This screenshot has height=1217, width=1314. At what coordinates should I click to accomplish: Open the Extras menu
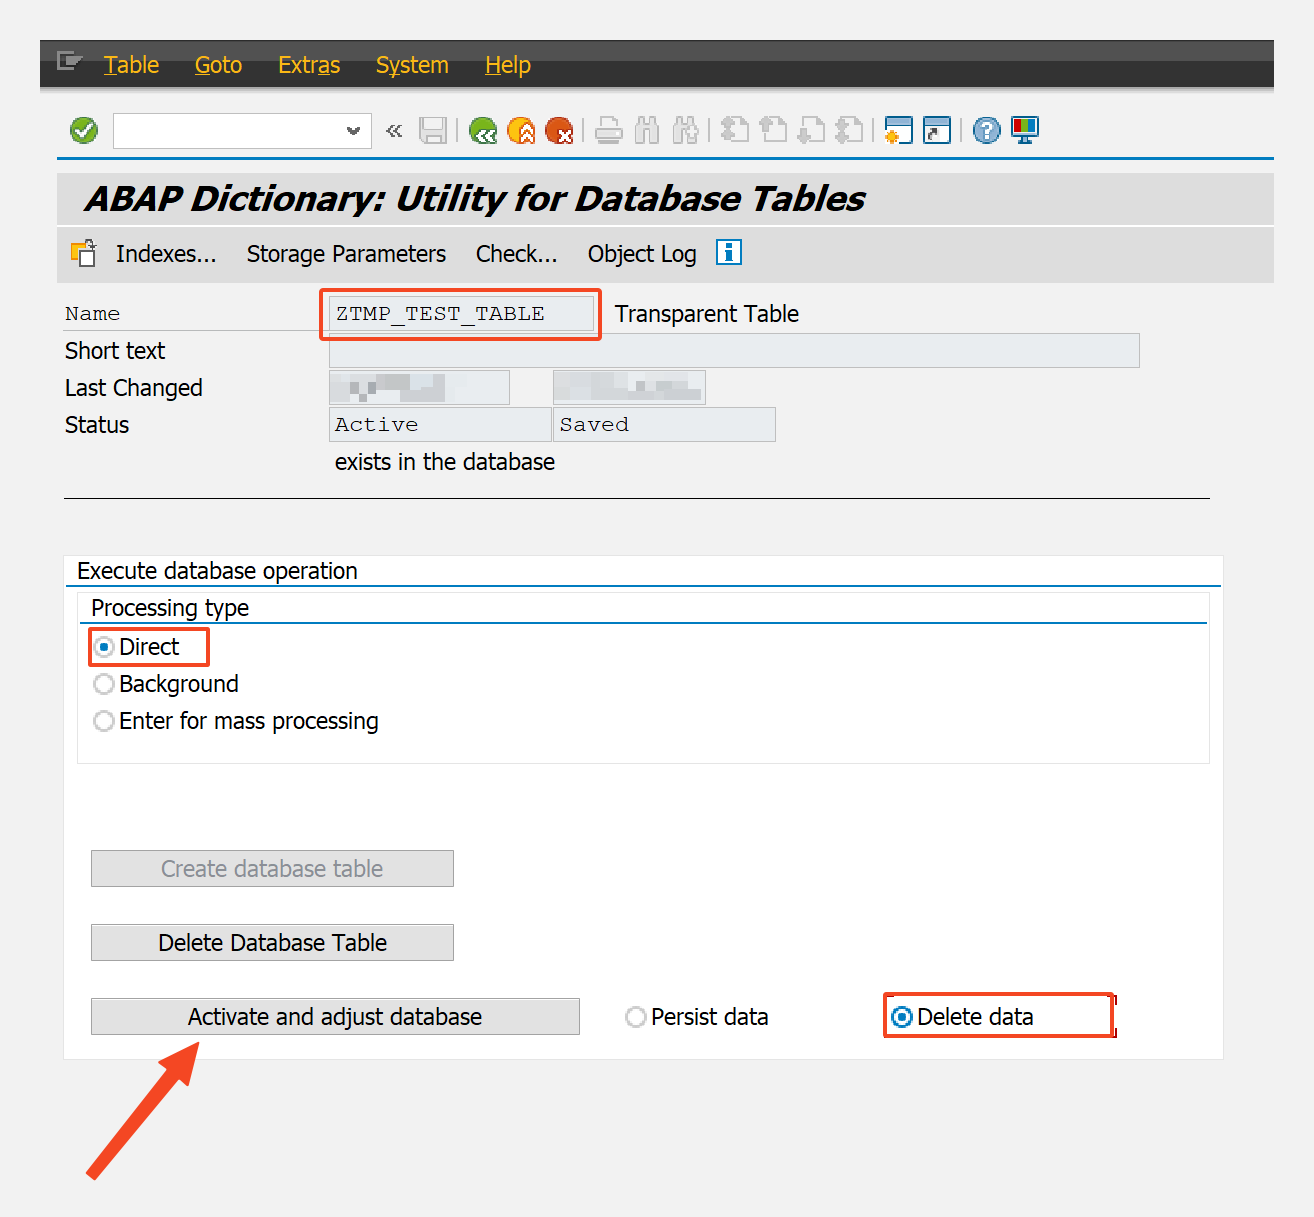308,65
